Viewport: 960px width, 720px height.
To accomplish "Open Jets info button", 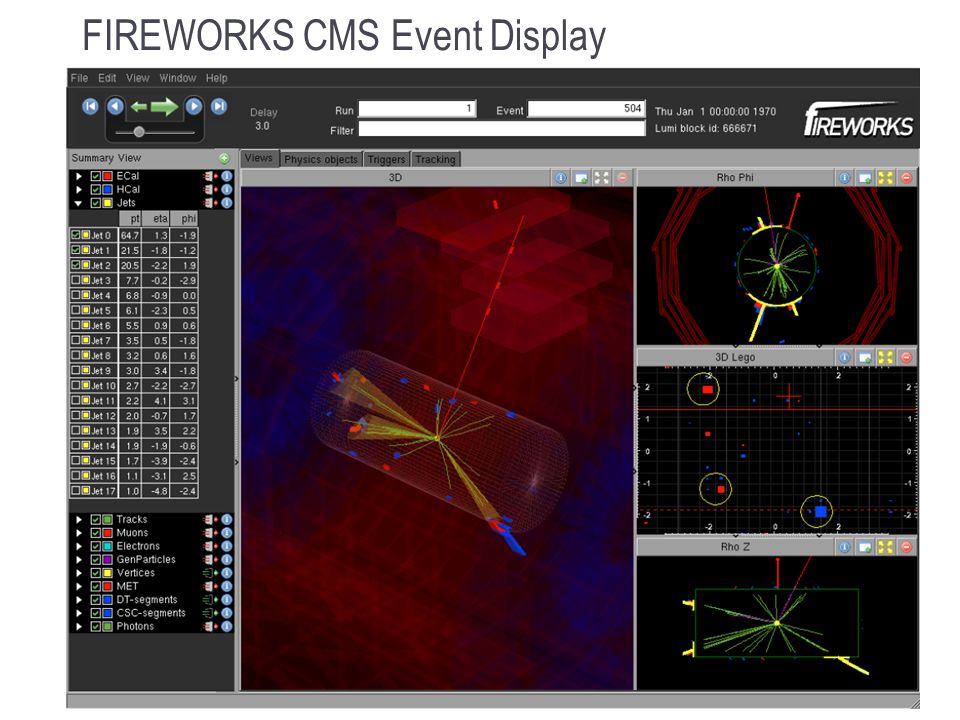I will tap(227, 203).
